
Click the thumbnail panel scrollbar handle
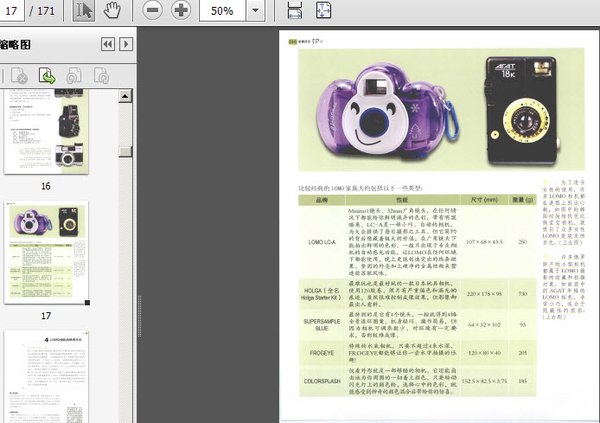click(x=125, y=152)
